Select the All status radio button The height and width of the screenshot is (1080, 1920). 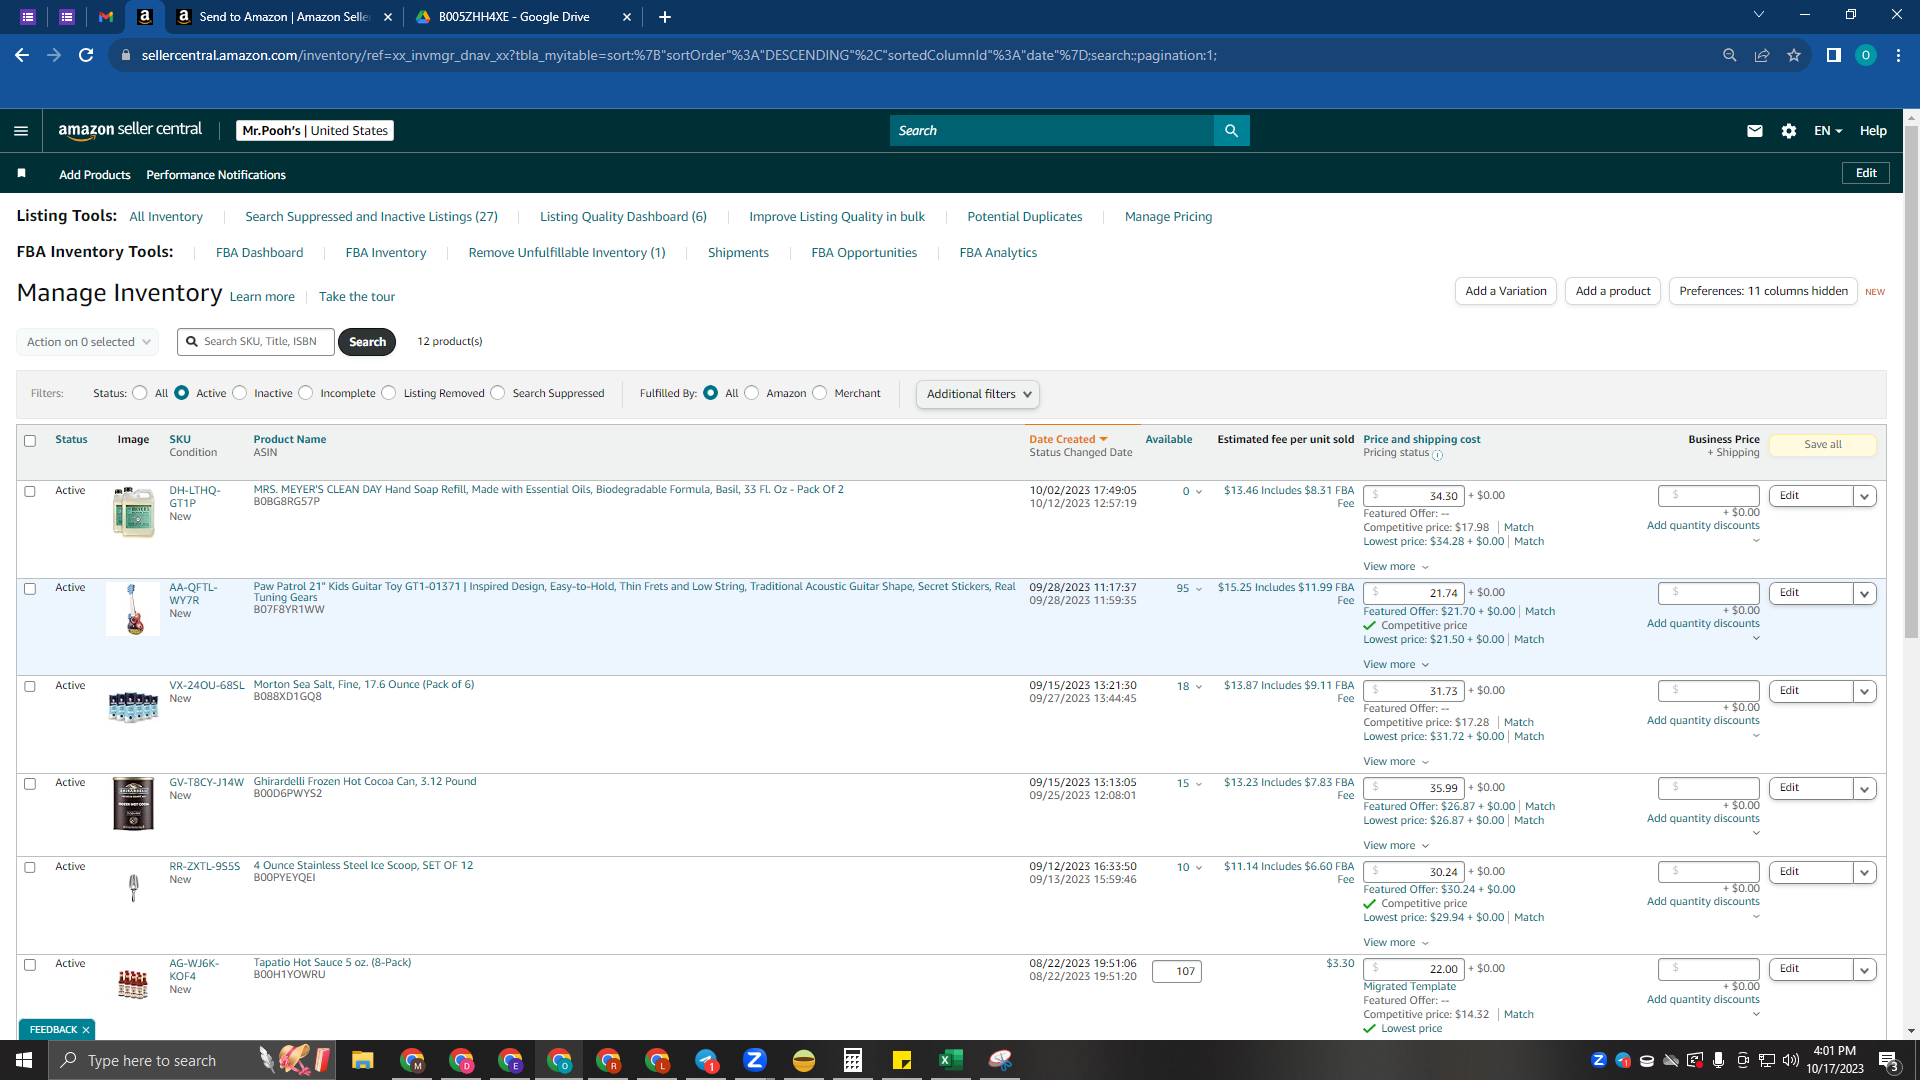click(140, 393)
